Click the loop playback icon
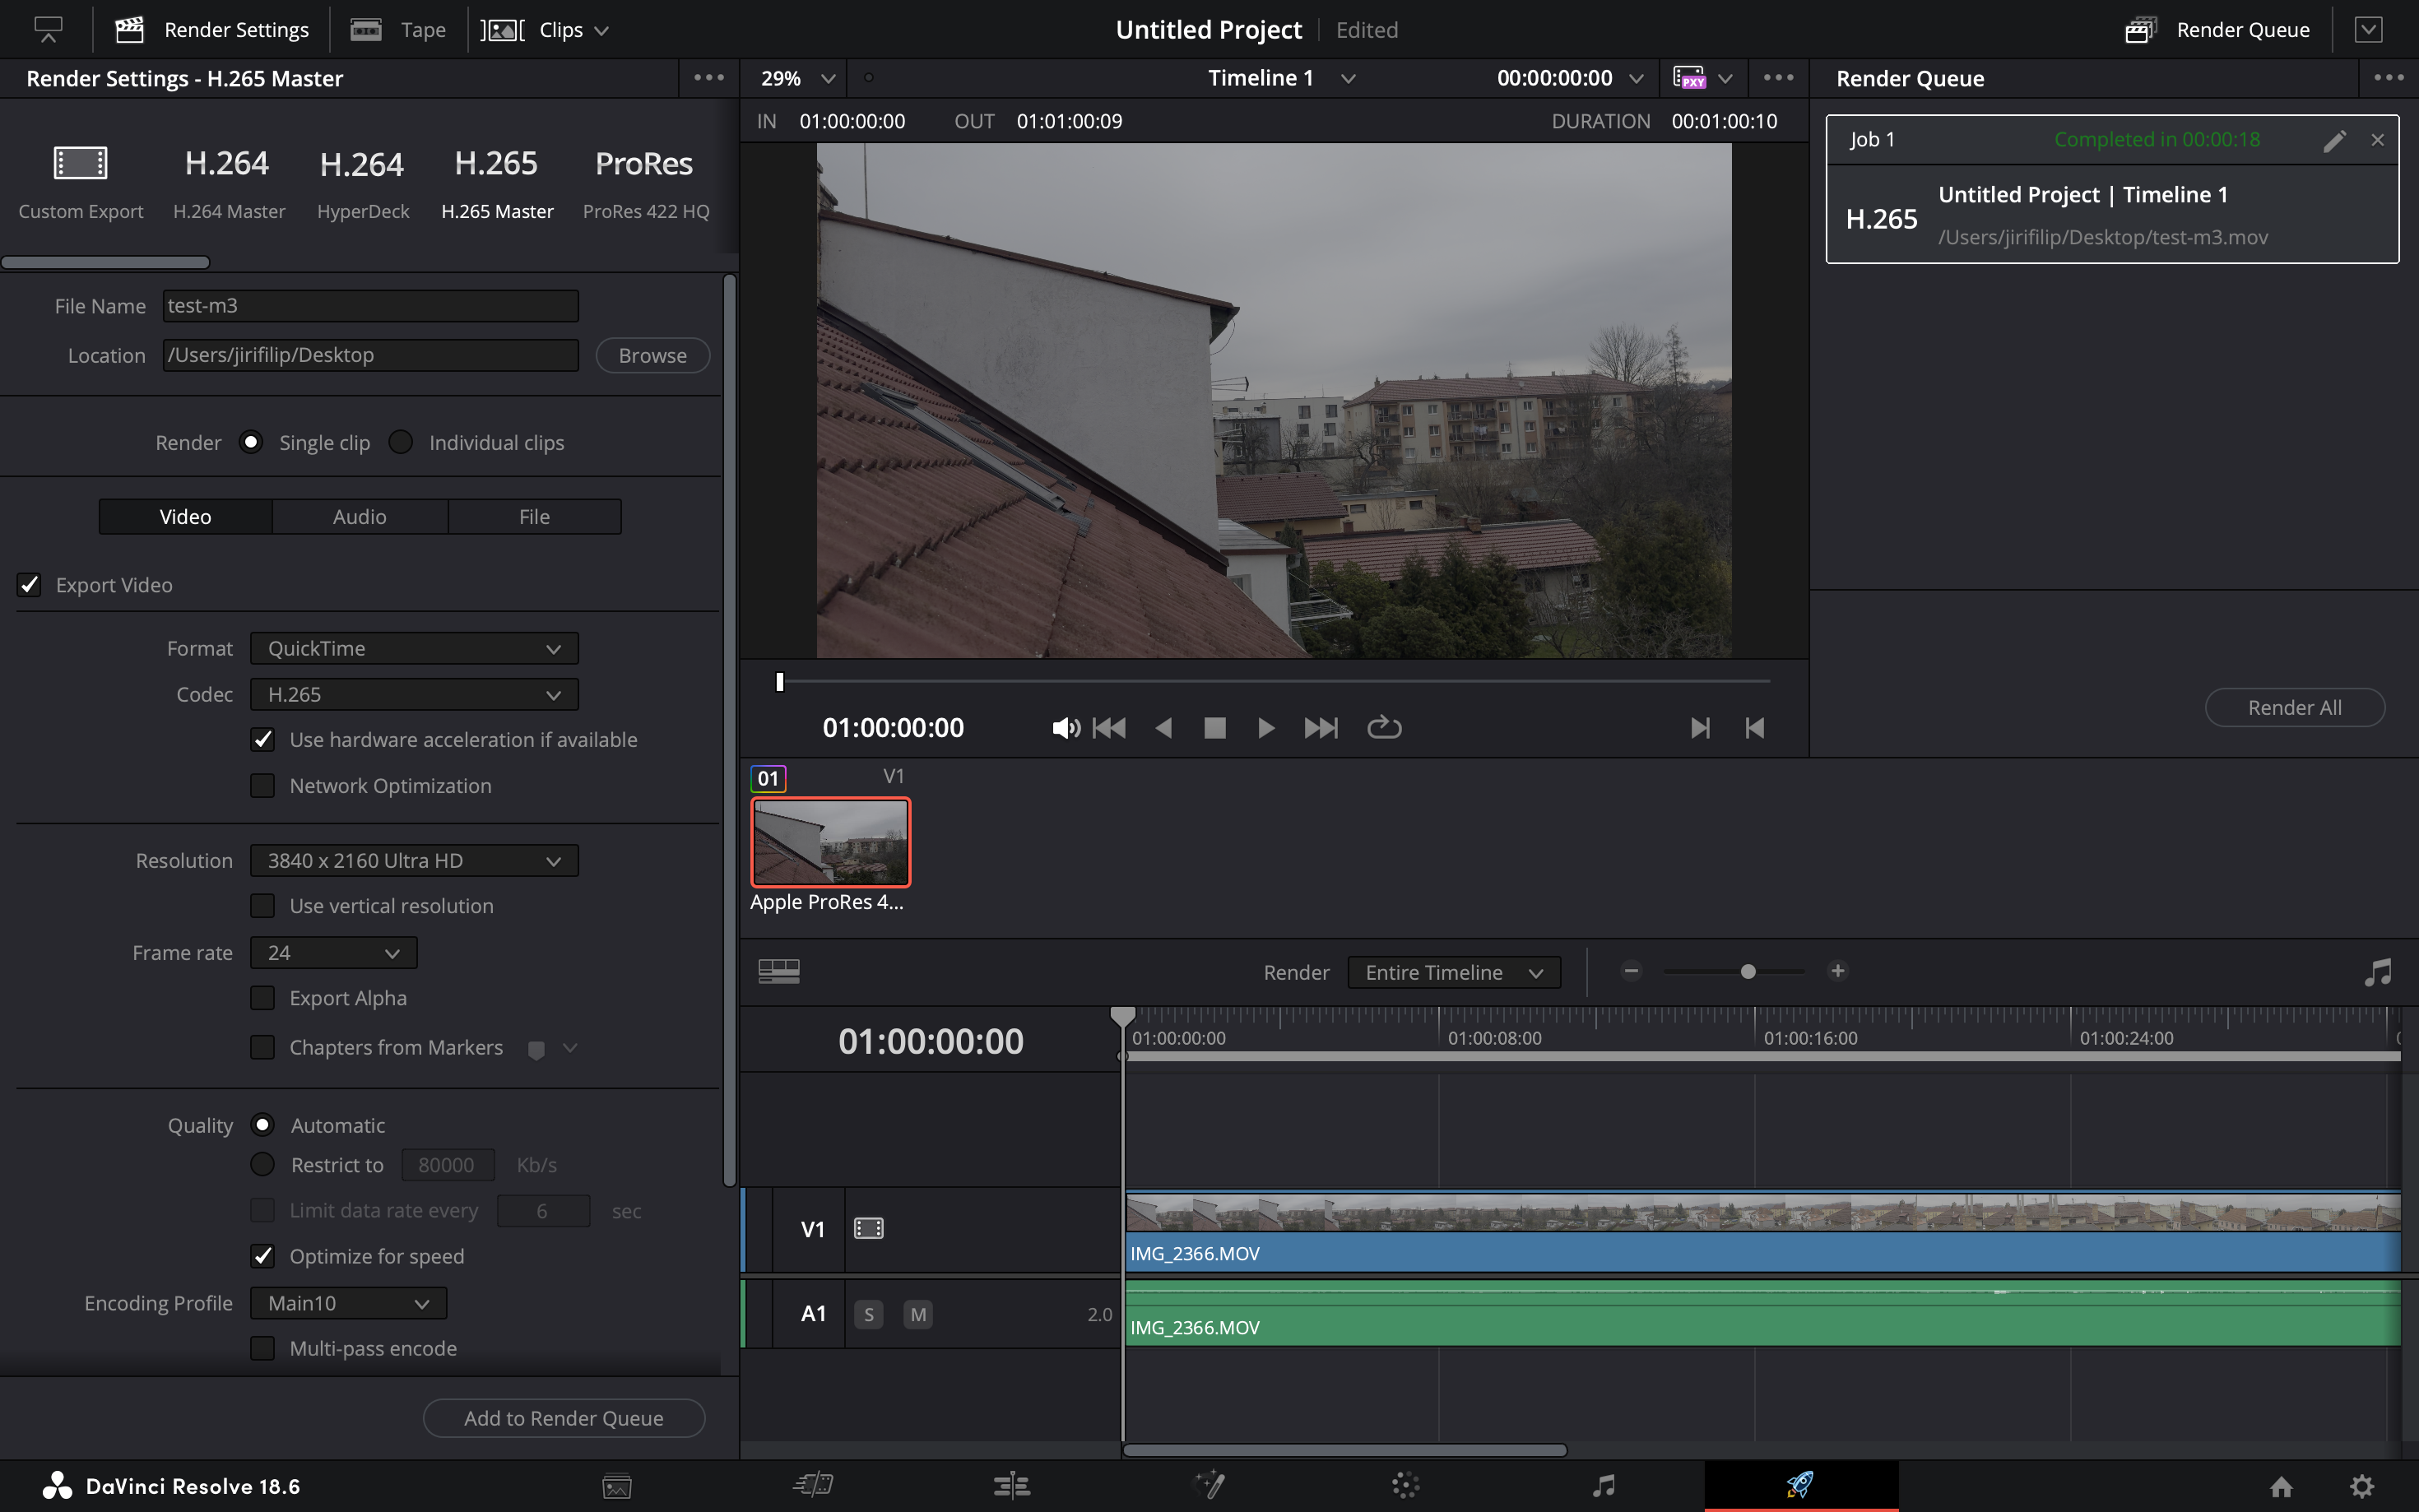This screenshot has height=1512, width=2419. pyautogui.click(x=1384, y=727)
